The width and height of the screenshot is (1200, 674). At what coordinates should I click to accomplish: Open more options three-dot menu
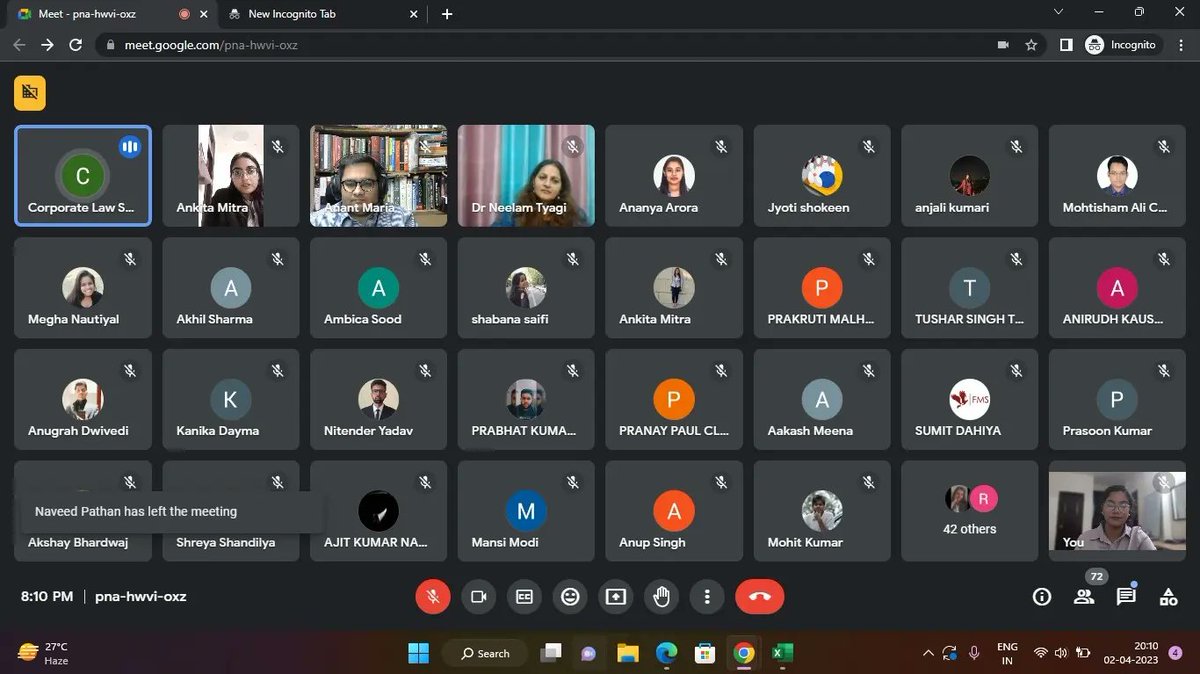point(707,596)
